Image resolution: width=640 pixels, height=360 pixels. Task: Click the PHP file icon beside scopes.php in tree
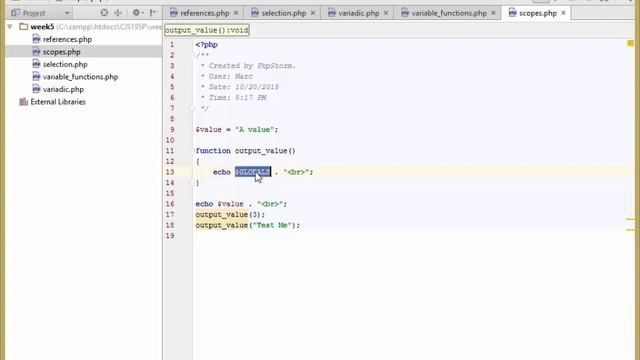36,52
